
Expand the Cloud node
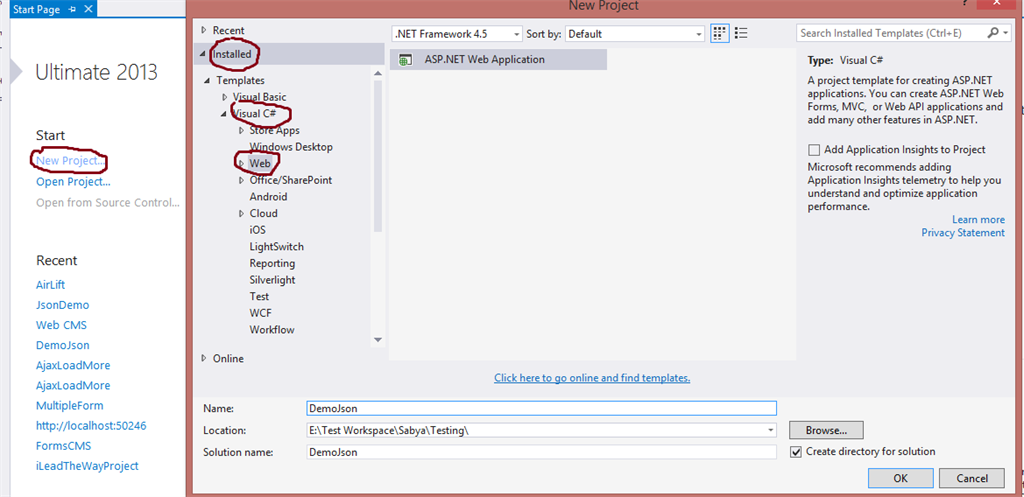coord(241,214)
